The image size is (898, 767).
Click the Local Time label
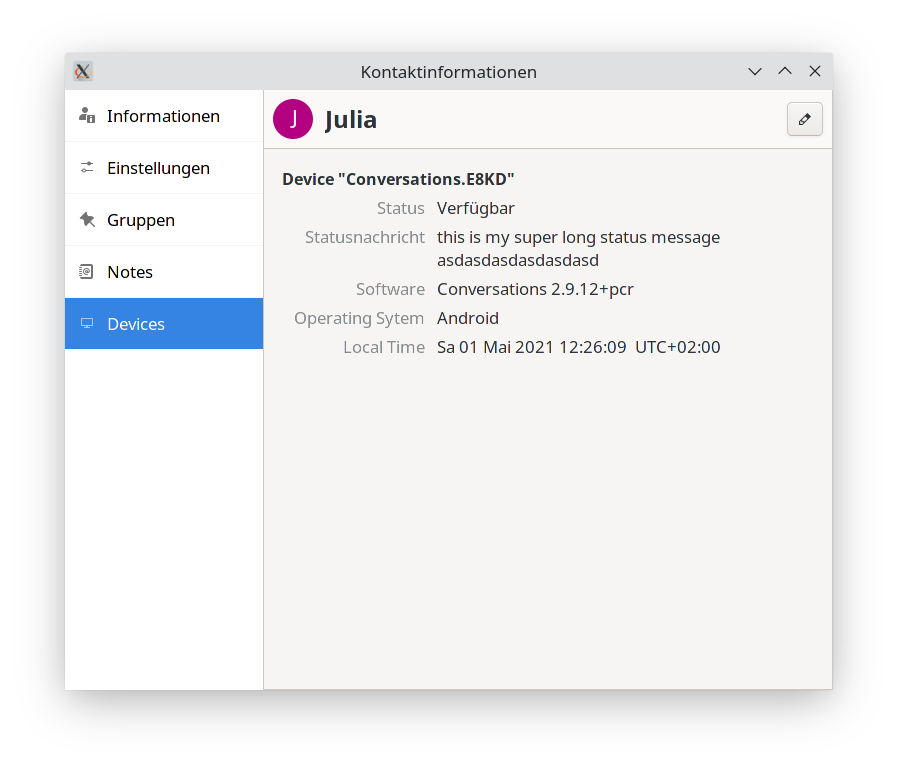pyautogui.click(x=384, y=347)
